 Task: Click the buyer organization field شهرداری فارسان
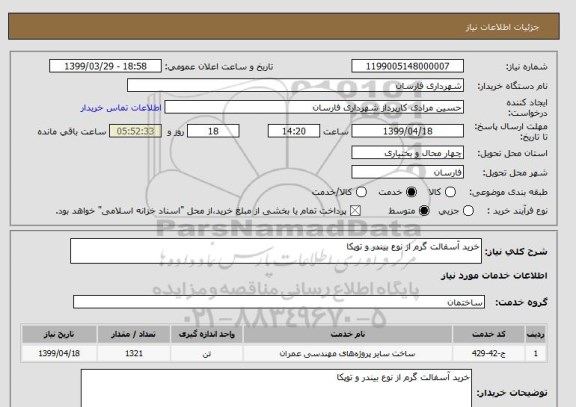pos(295,86)
